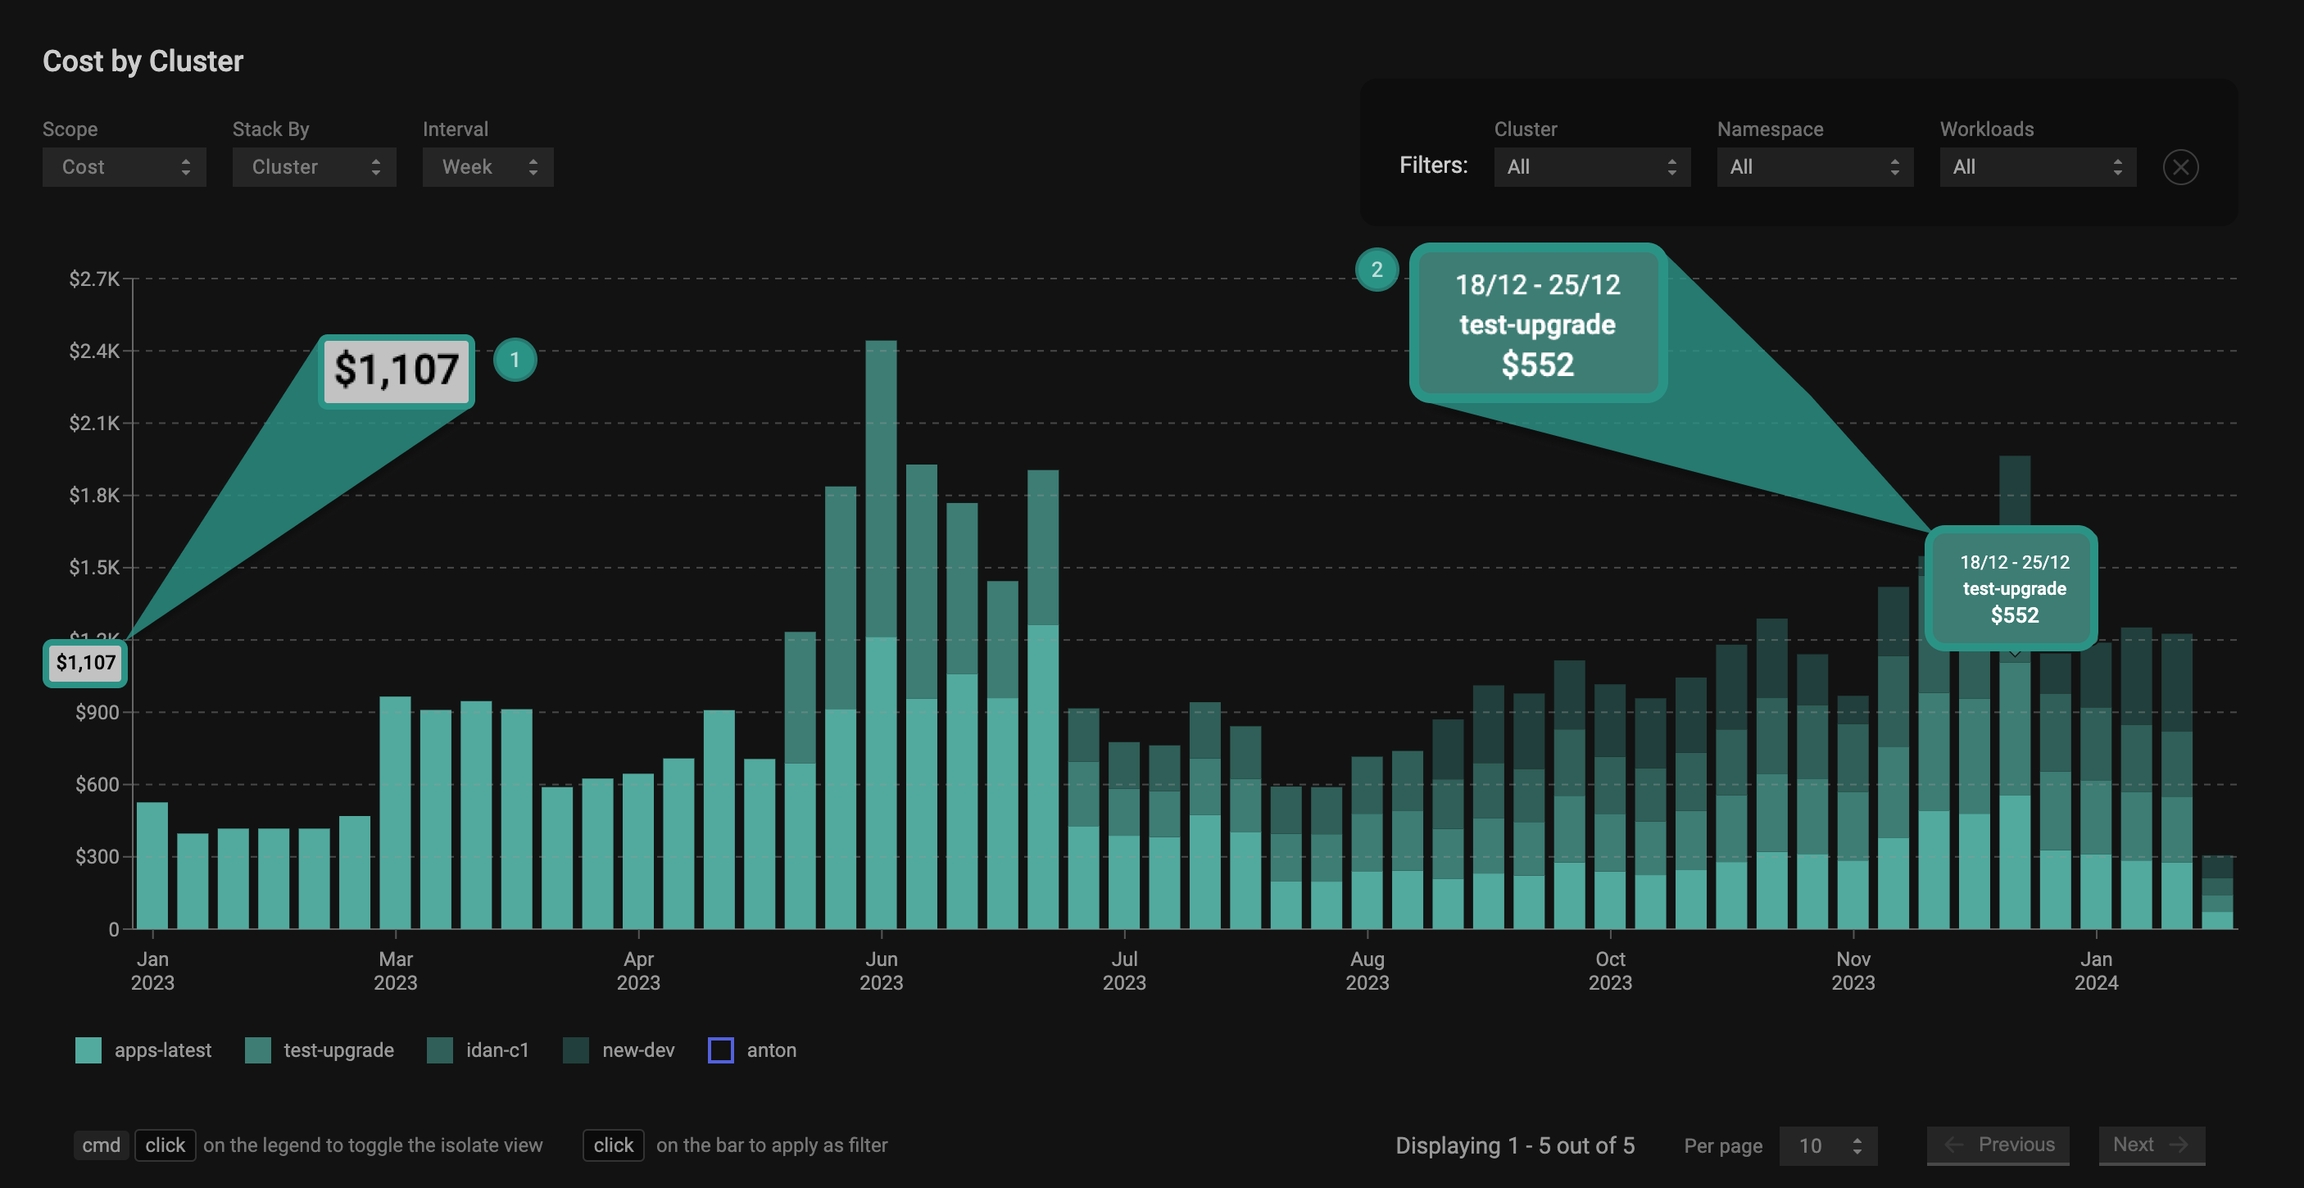Open the Scope dropdown showing Cost
2304x1188 pixels.
124,167
